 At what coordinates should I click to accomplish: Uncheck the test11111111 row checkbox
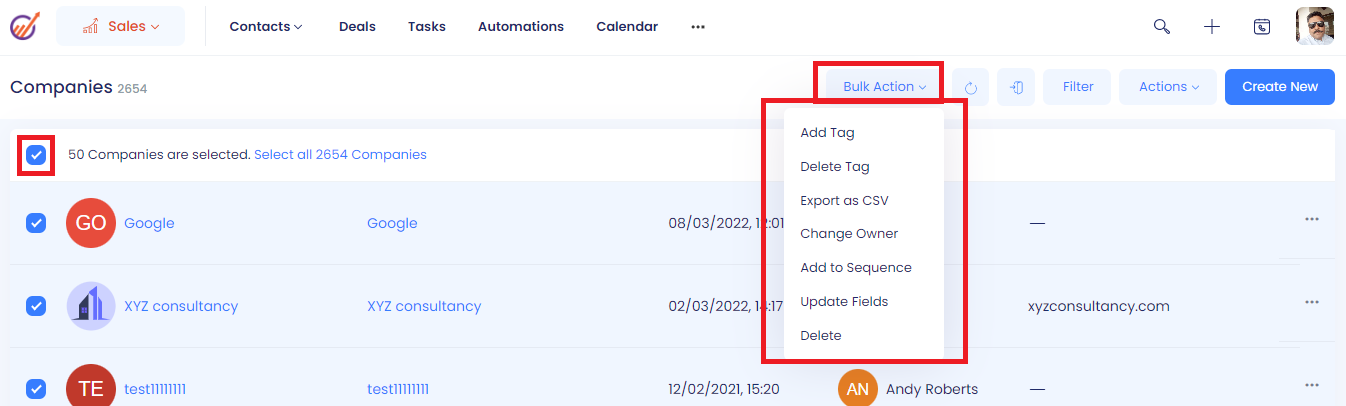36,389
